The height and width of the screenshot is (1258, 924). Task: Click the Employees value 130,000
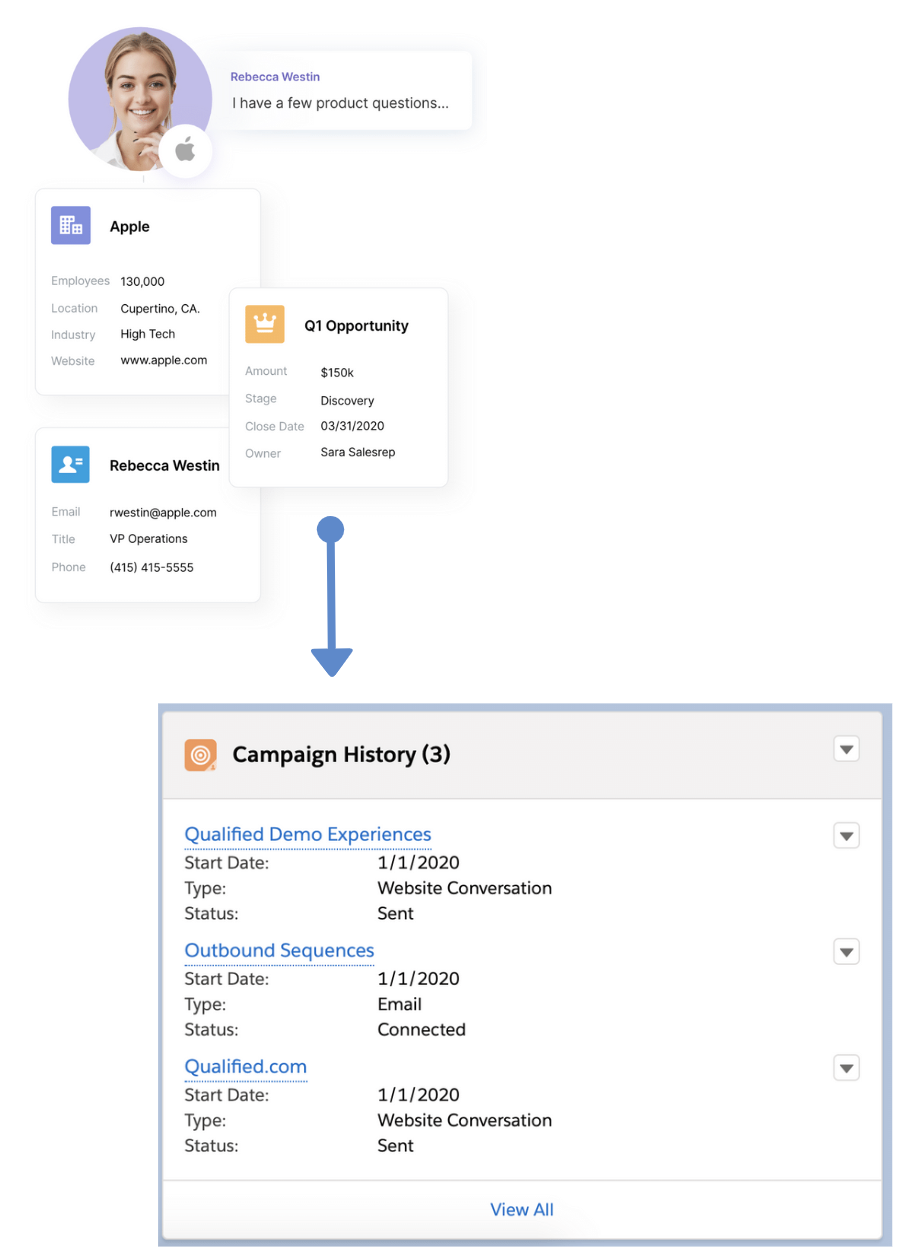click(x=142, y=282)
